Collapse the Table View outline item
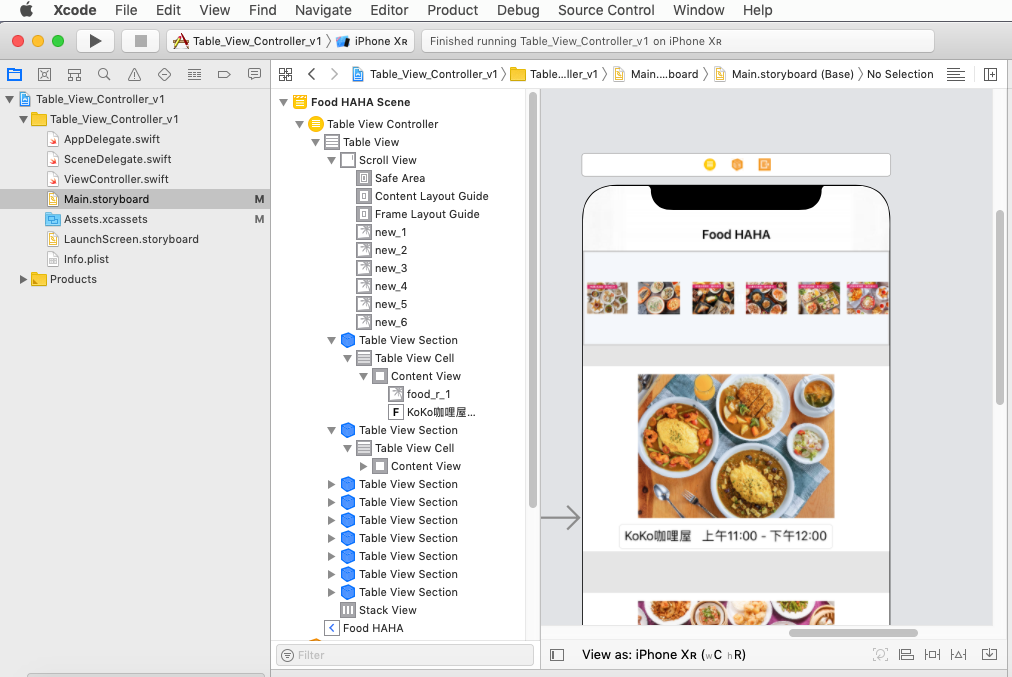 coord(316,142)
